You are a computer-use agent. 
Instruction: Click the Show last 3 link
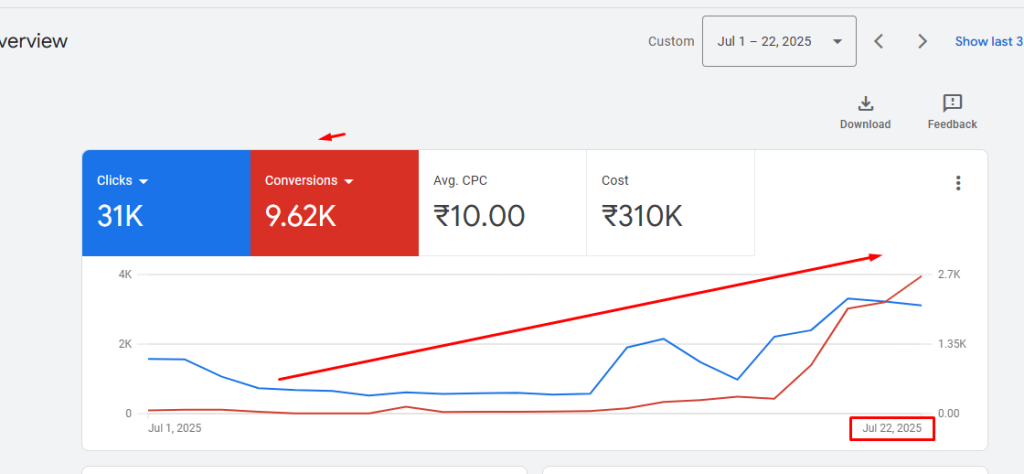(988, 41)
